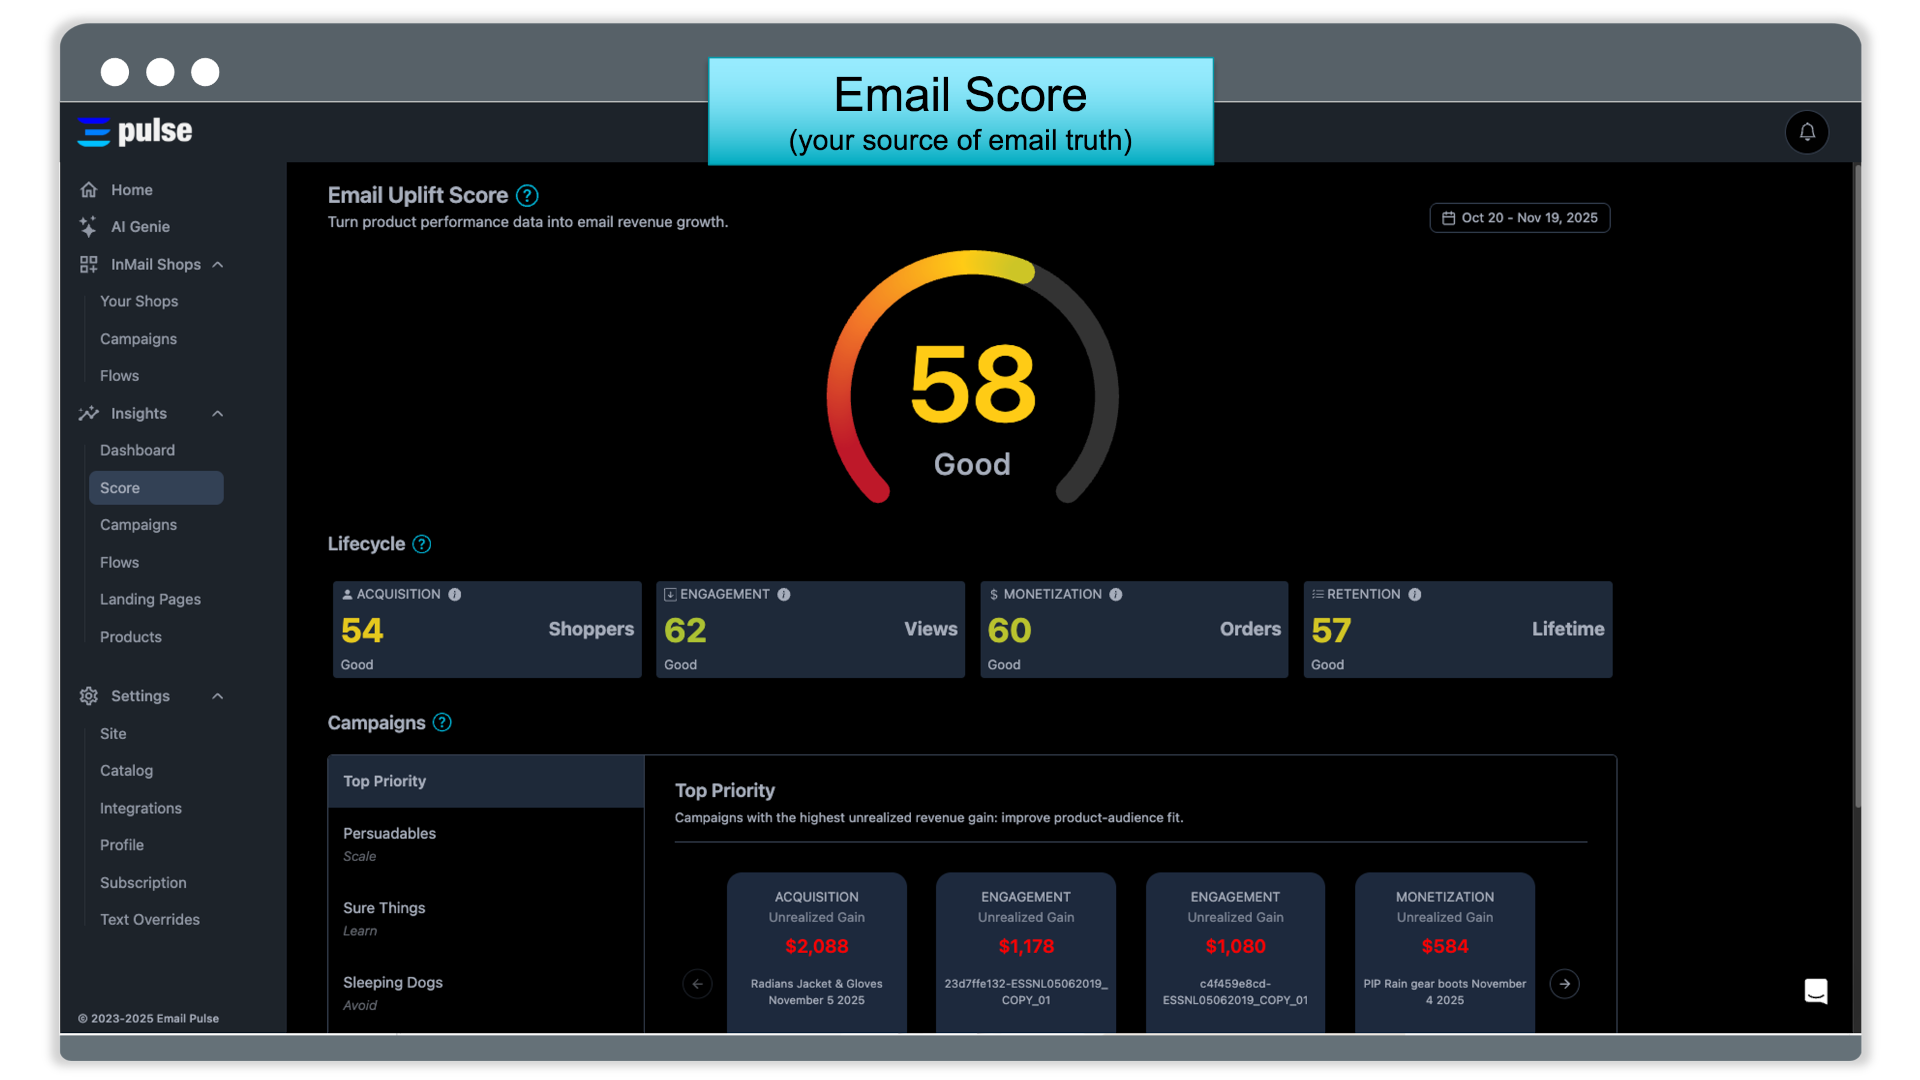This screenshot has width=1920, height=1080.
Task: Open the Landing Pages insights link
Action: point(150,599)
